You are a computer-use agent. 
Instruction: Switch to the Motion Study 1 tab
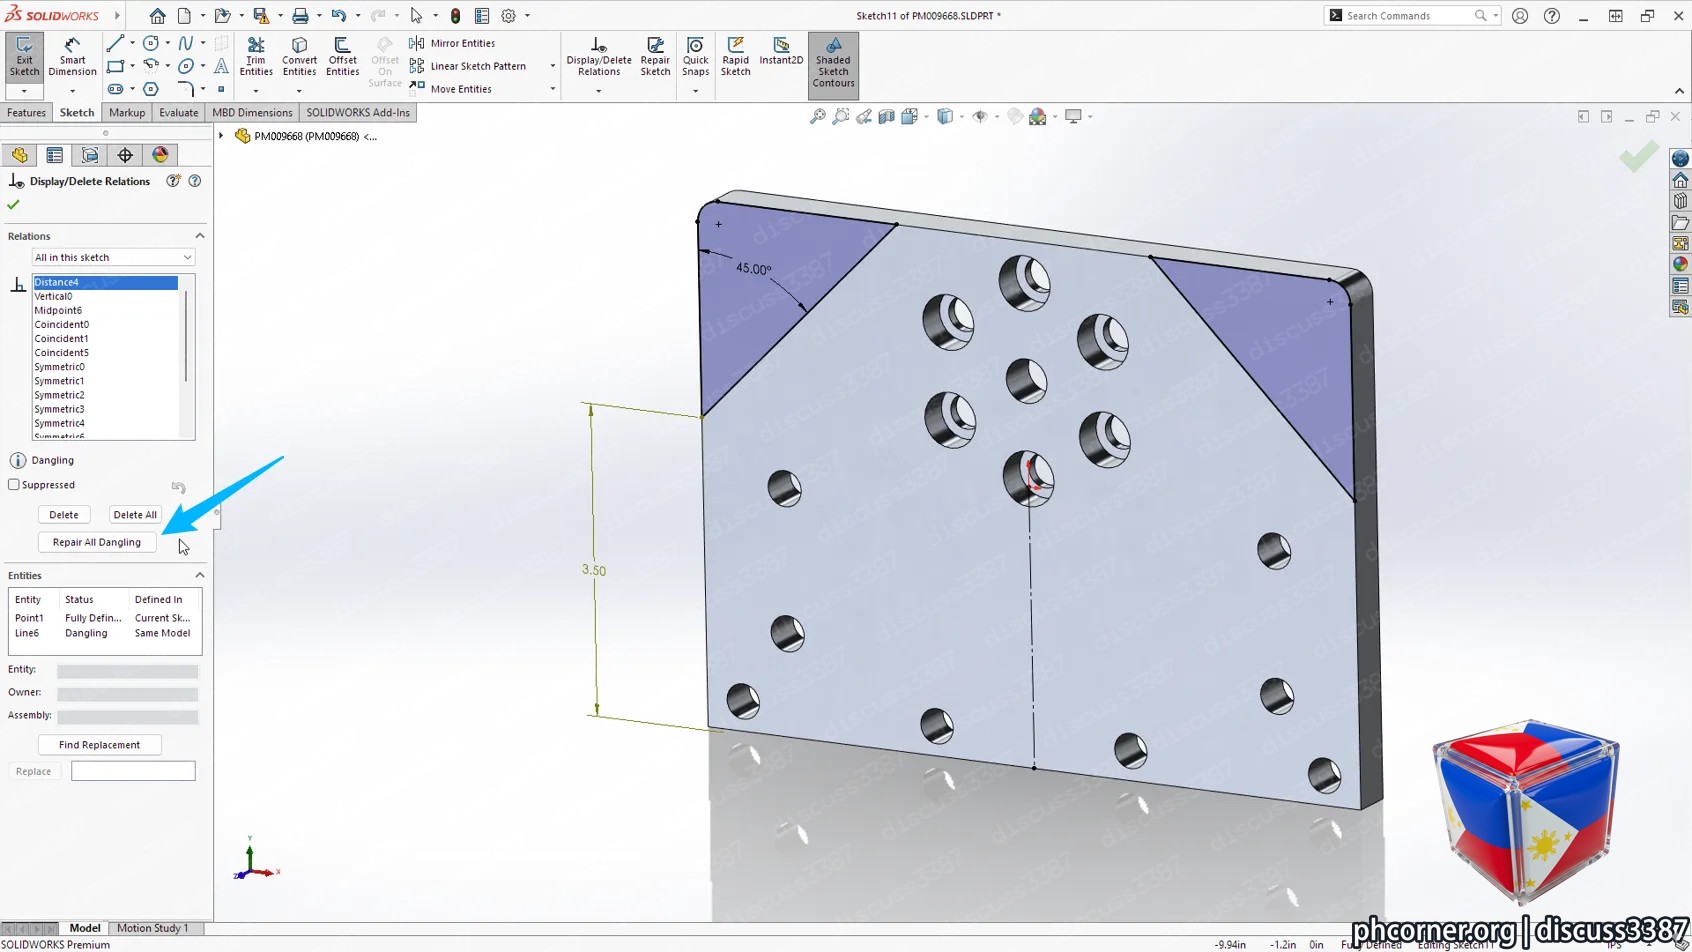coord(152,928)
